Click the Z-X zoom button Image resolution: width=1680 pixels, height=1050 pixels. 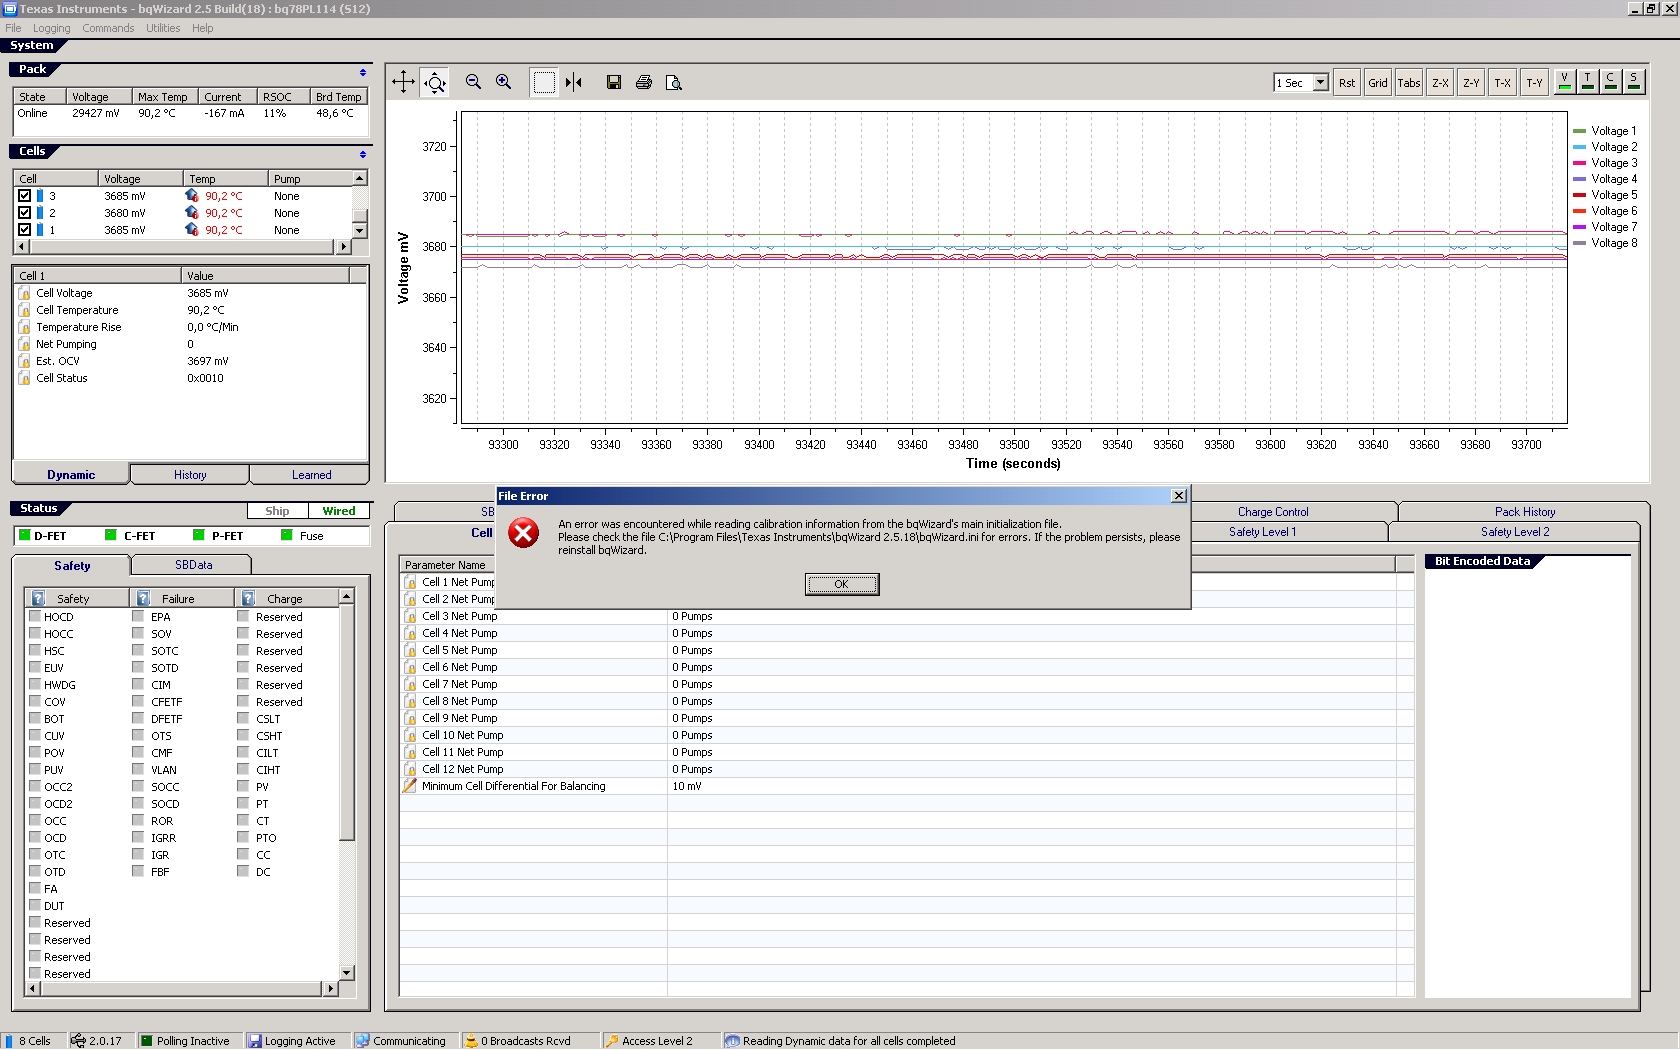(x=1440, y=83)
